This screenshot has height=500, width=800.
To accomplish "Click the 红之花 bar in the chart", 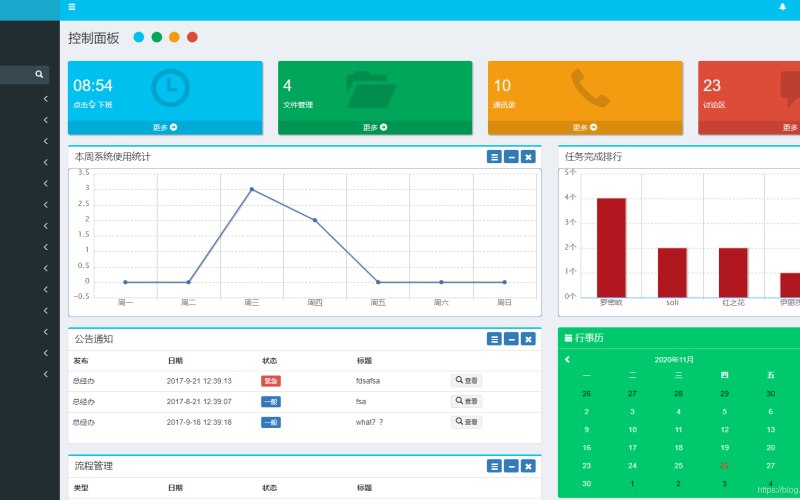I will pos(733,273).
